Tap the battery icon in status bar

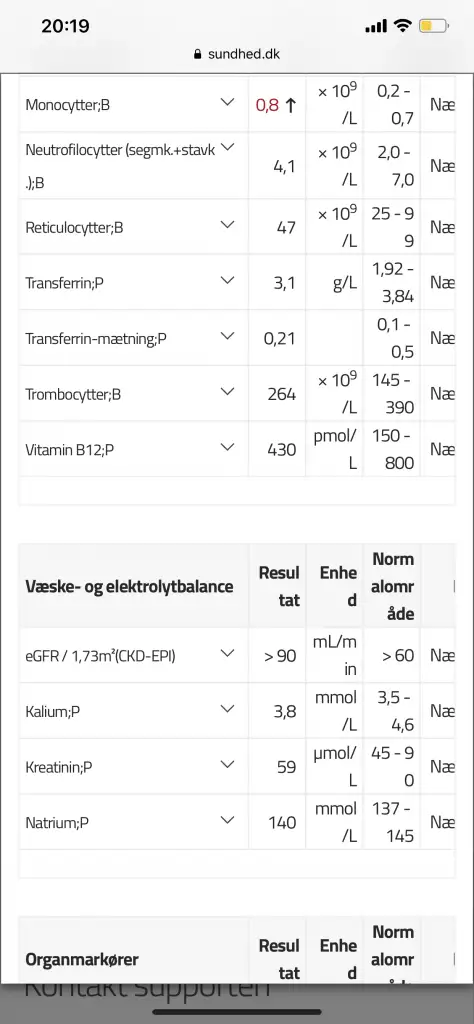[434, 26]
